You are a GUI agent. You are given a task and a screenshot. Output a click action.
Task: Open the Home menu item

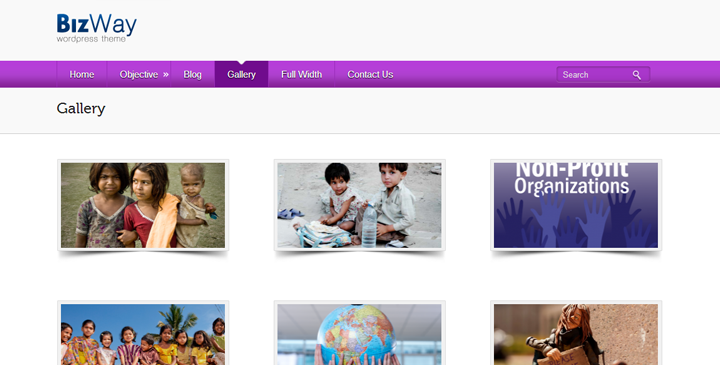coord(82,74)
